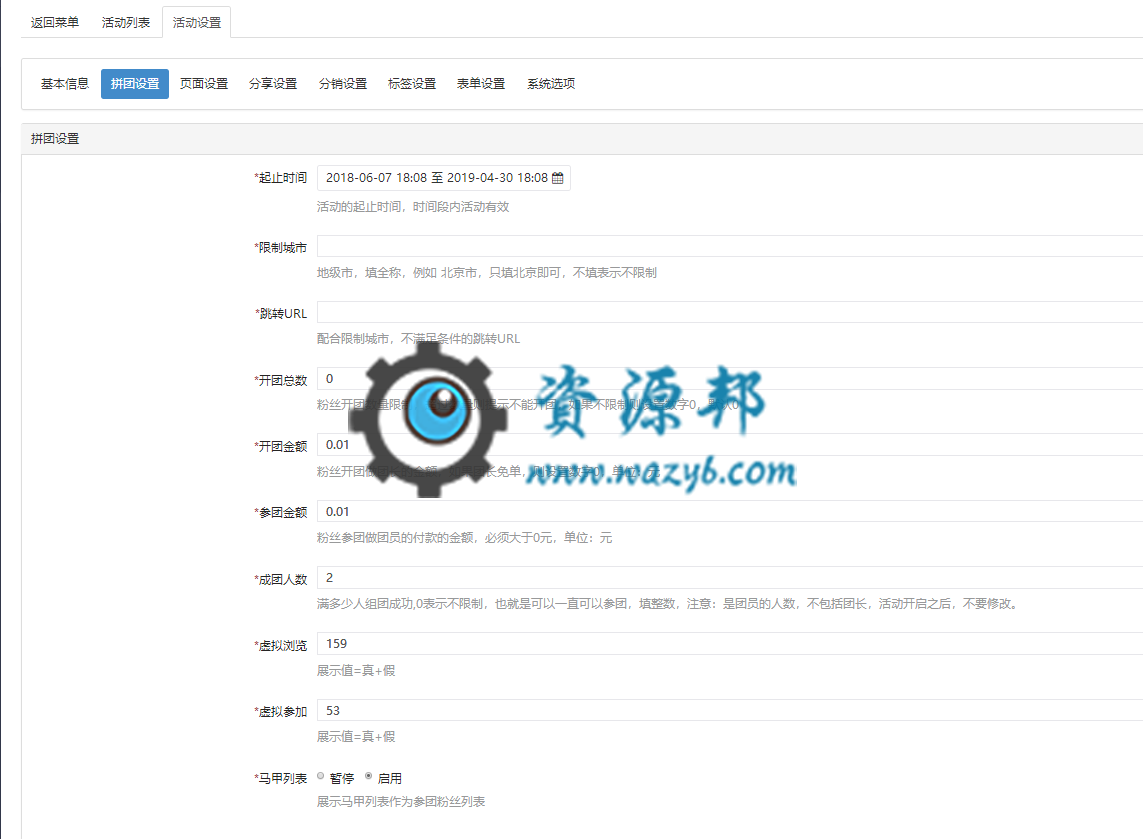
Task: Open 系统选项 section
Action: click(551, 84)
